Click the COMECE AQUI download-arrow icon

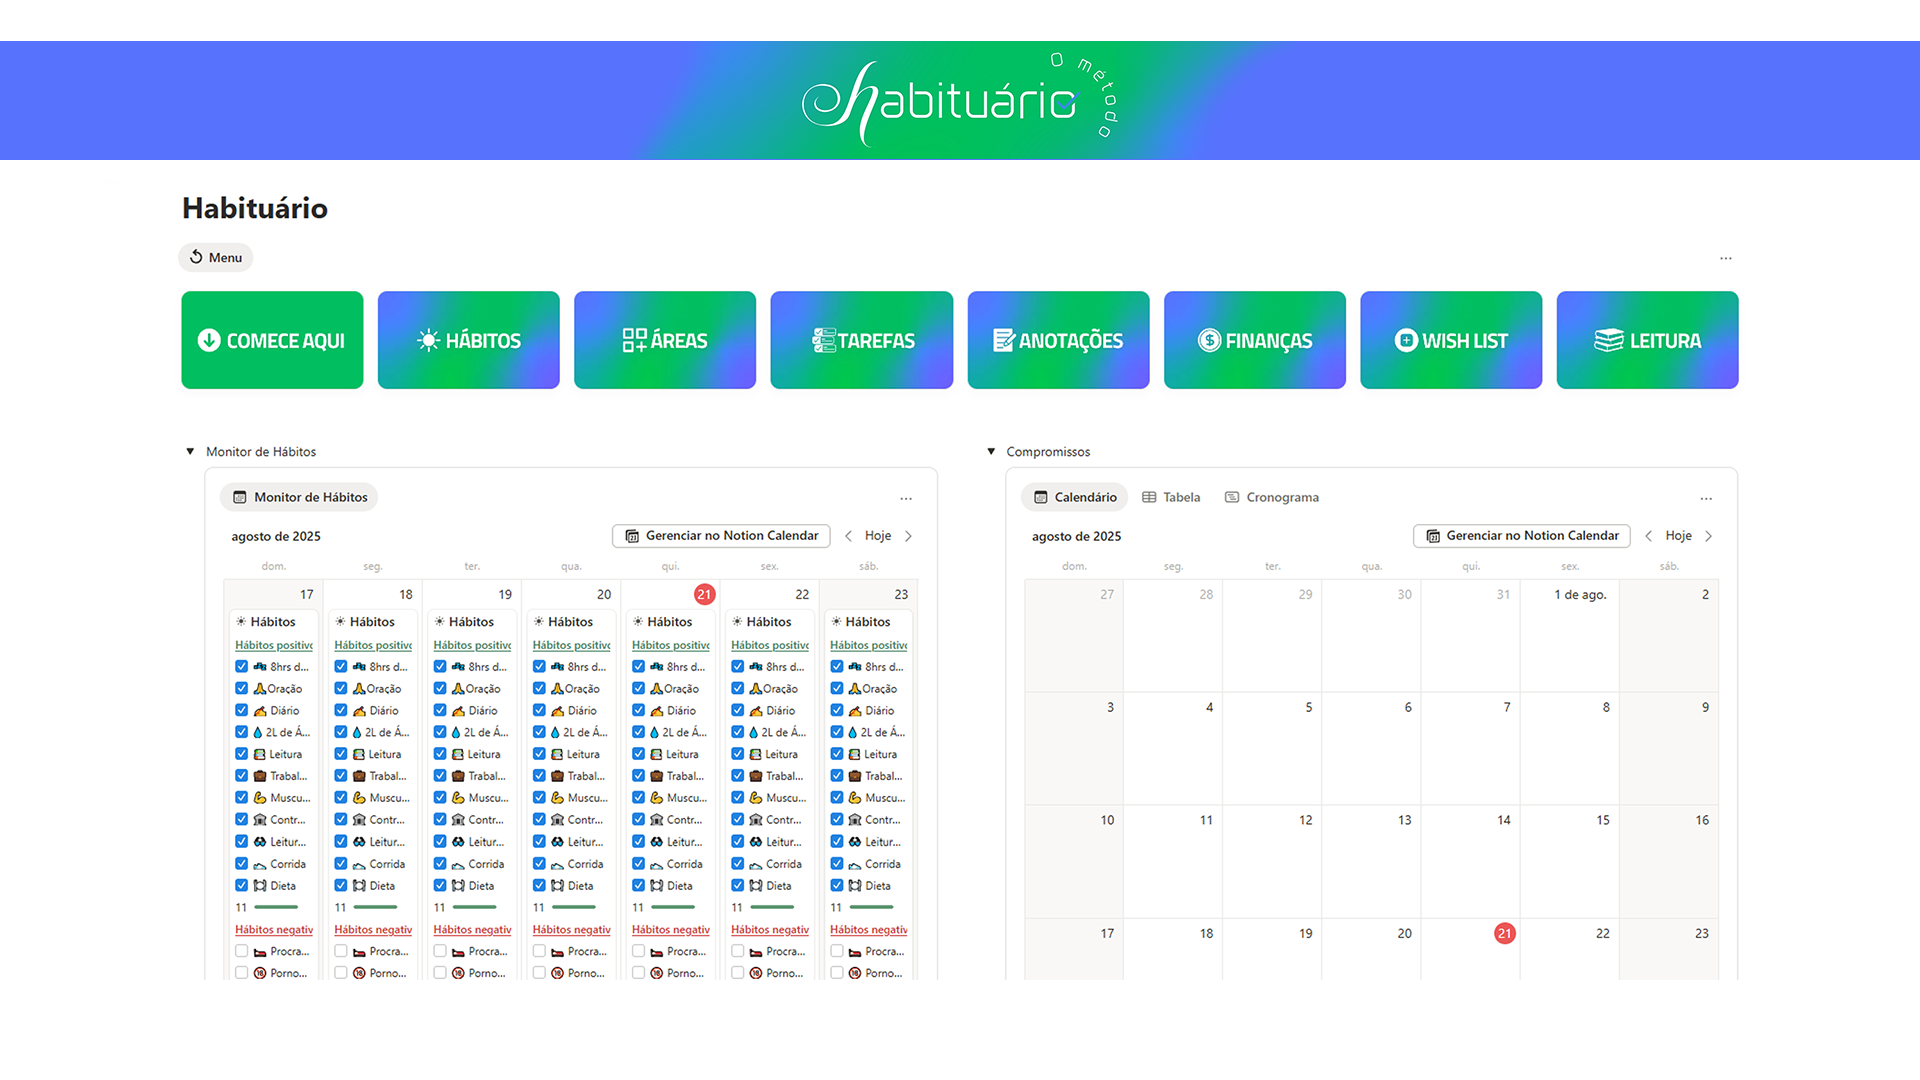[x=208, y=340]
